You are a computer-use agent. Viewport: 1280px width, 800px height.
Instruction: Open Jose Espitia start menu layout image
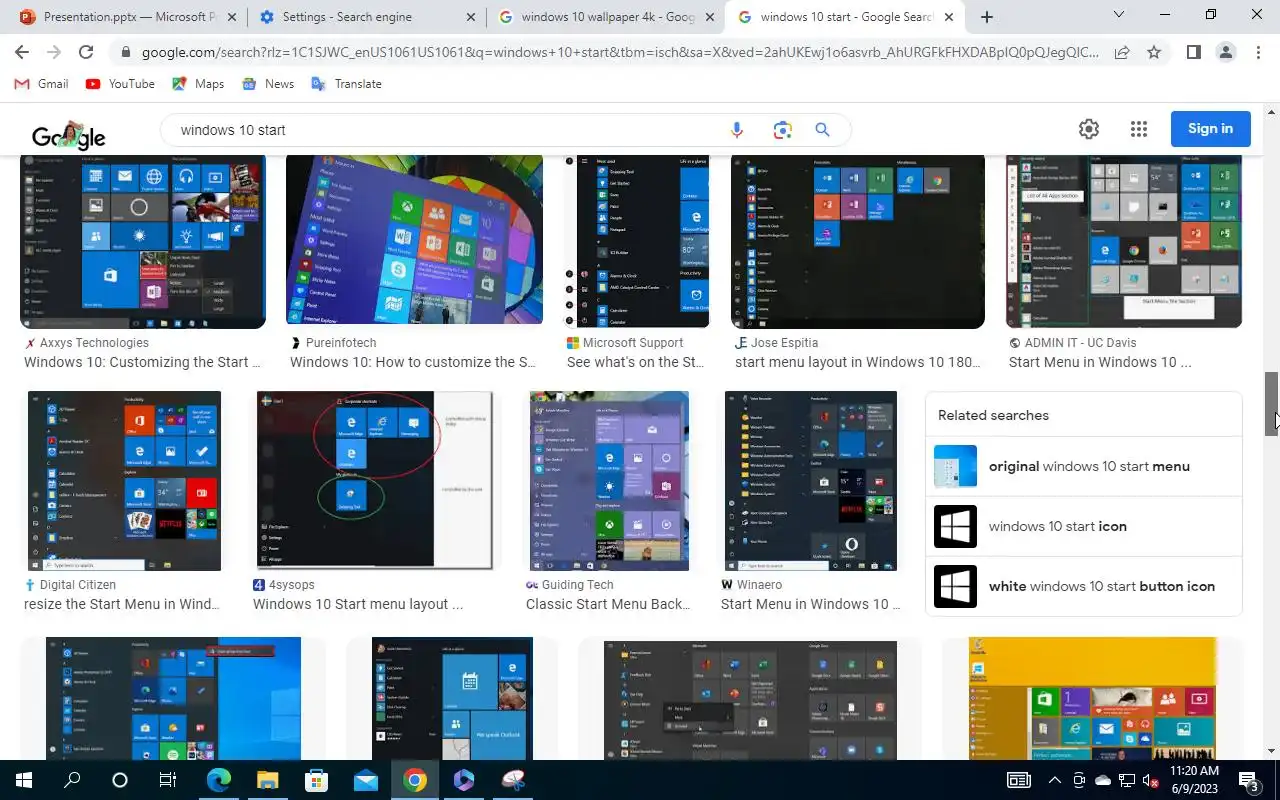click(x=858, y=242)
